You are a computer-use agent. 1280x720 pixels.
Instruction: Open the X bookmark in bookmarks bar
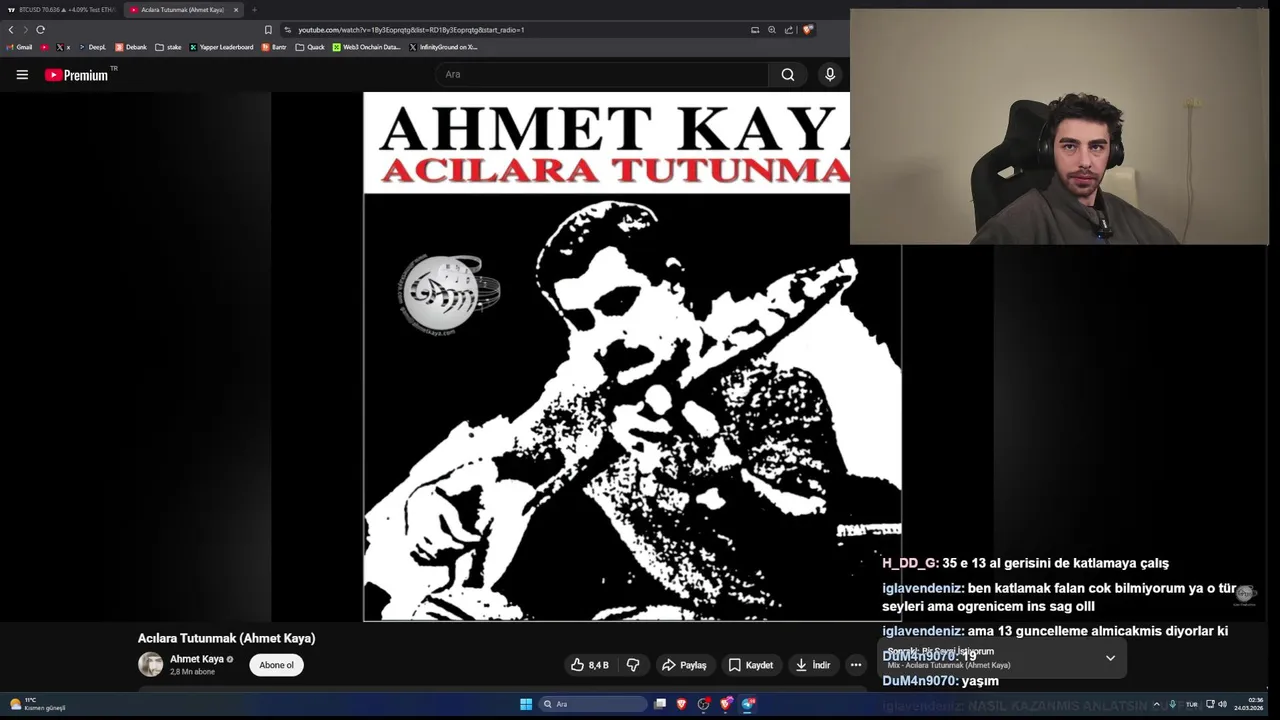click(63, 47)
